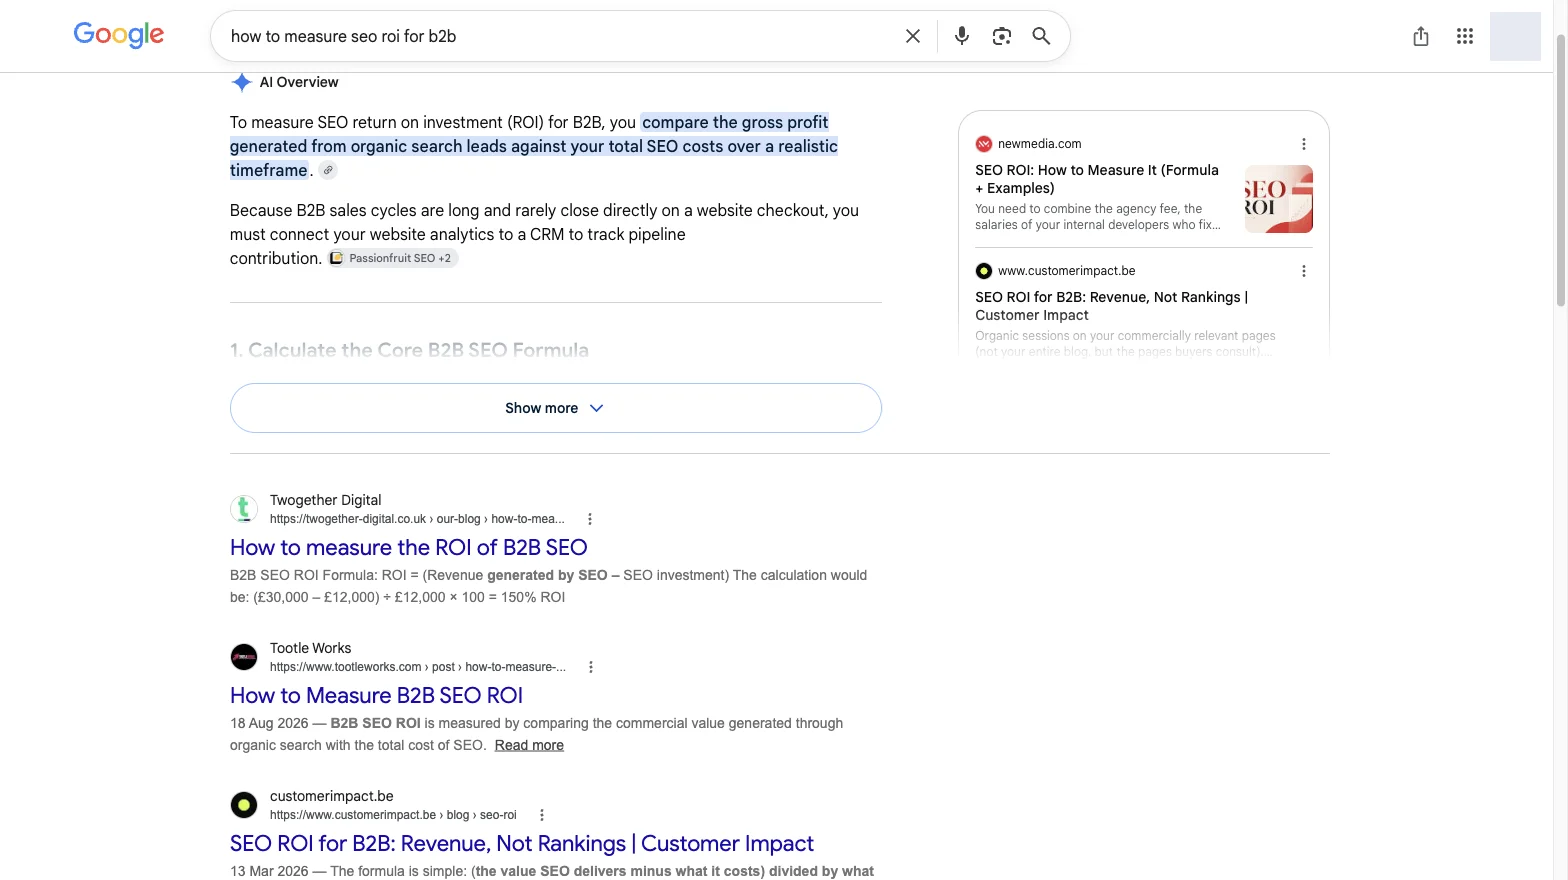Open 'How to measure the ROI of B2B SEO'
Image resolution: width=1568 pixels, height=880 pixels.
point(409,547)
